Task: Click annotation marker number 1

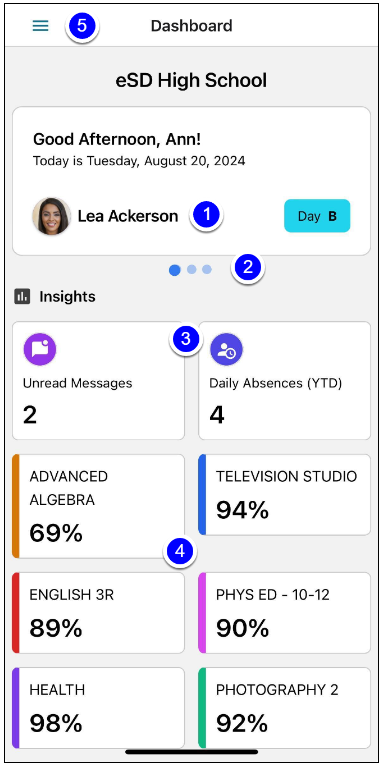Action: coord(207,215)
